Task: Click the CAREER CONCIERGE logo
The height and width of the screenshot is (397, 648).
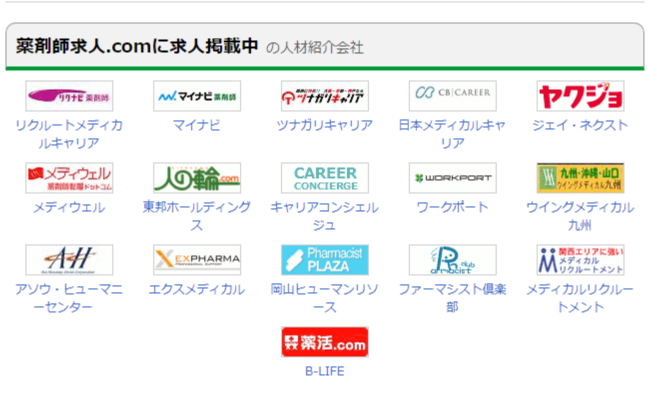Action: point(325,178)
